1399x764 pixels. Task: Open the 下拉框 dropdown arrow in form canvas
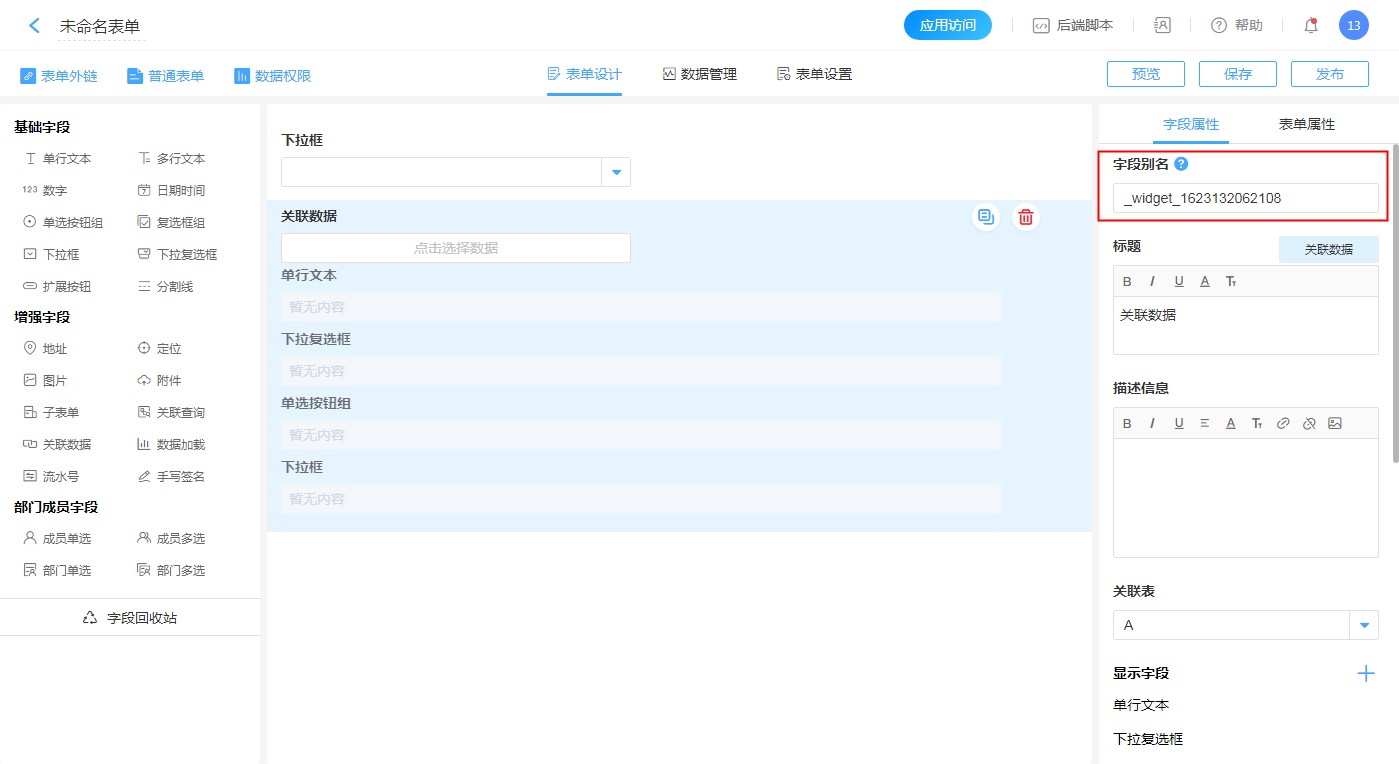point(616,173)
